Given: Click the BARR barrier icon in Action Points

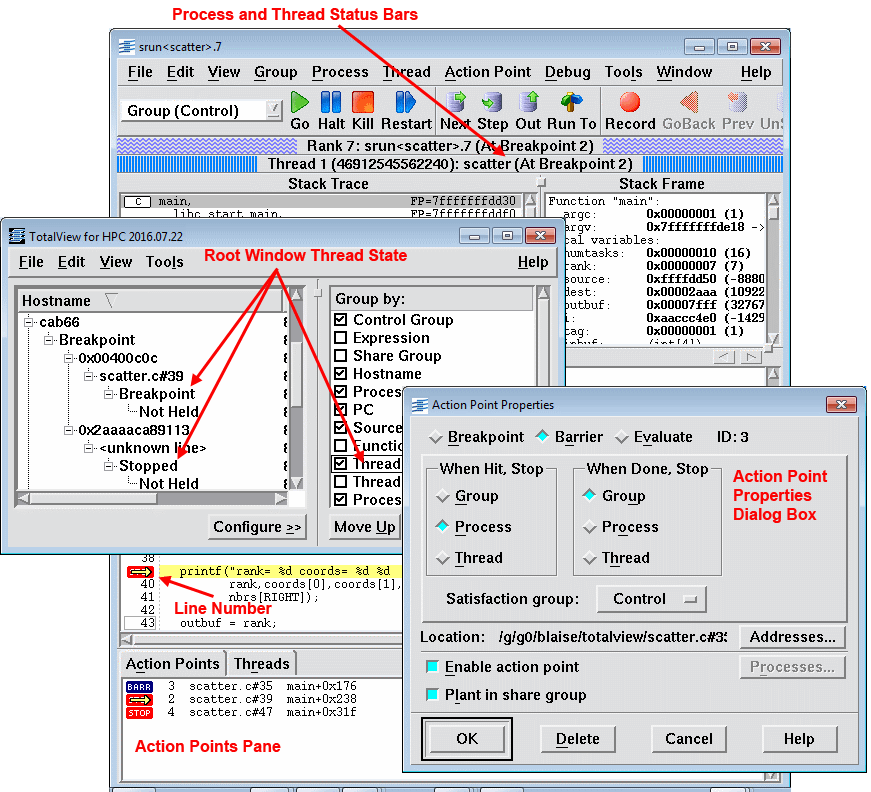Looking at the screenshot, I should click(139, 687).
